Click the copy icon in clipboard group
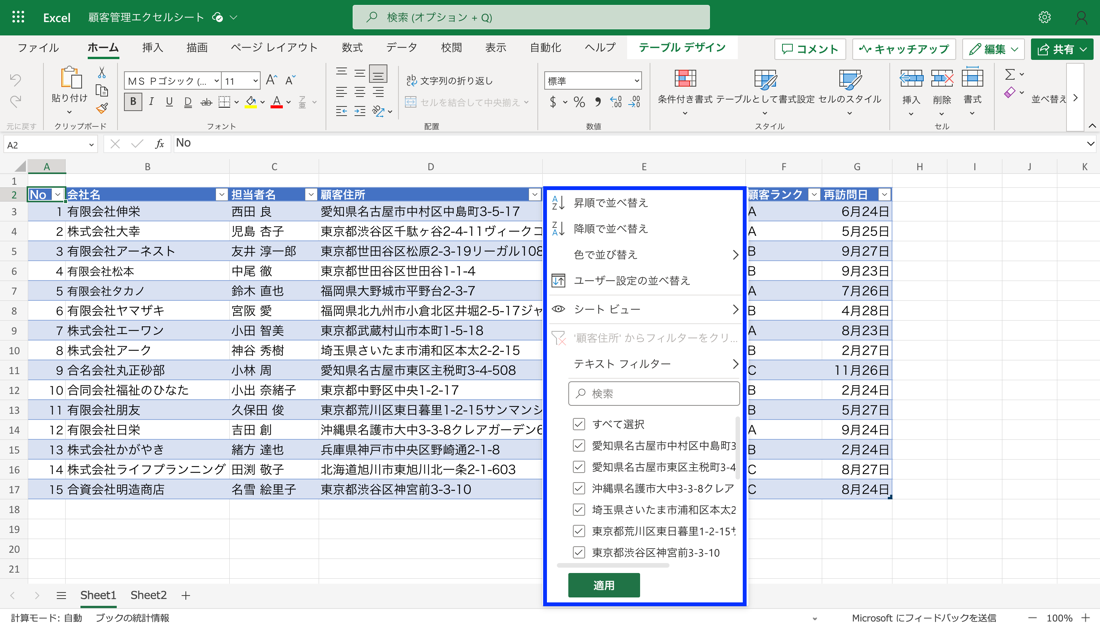1100x626 pixels. (x=102, y=91)
